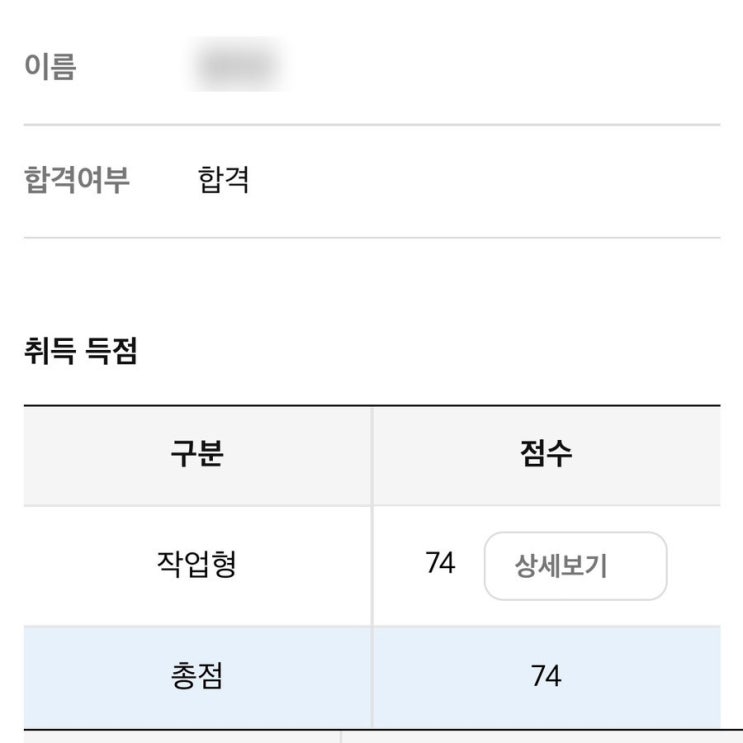Image resolution: width=743 pixels, height=743 pixels.
Task: Click the 취득 득점 heading
Action: (80, 352)
